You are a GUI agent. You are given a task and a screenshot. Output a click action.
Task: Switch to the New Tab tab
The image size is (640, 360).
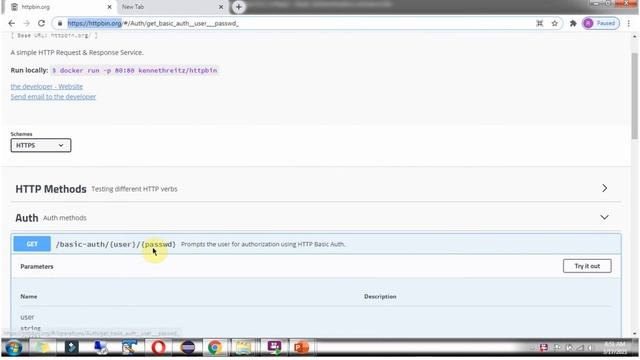coord(171,7)
